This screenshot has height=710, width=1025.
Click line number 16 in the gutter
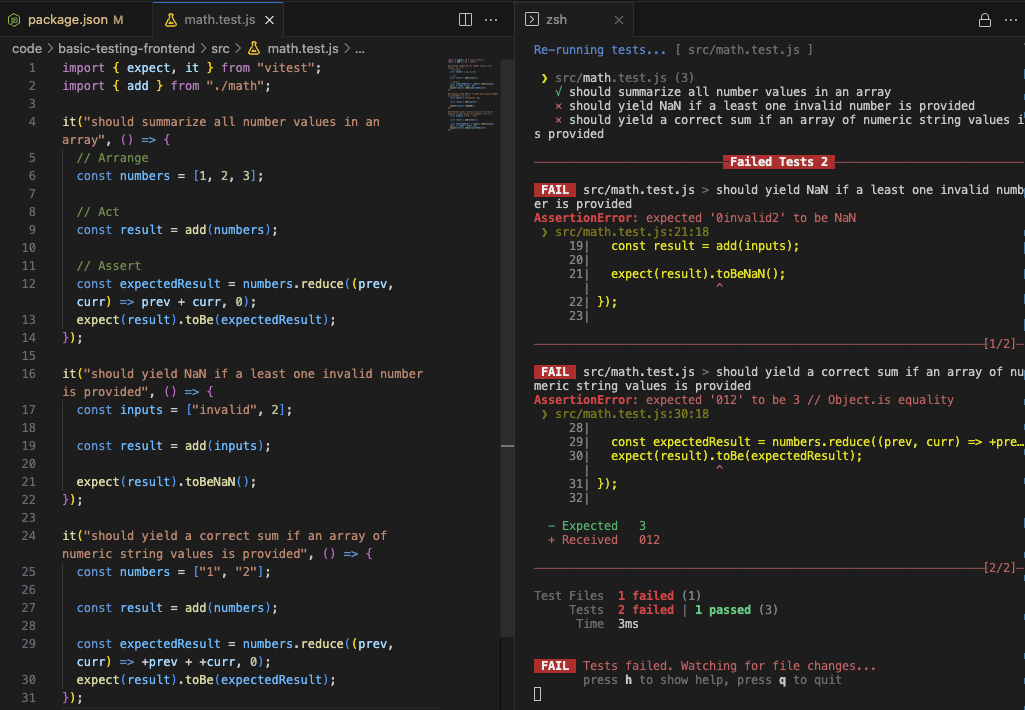[x=29, y=374]
